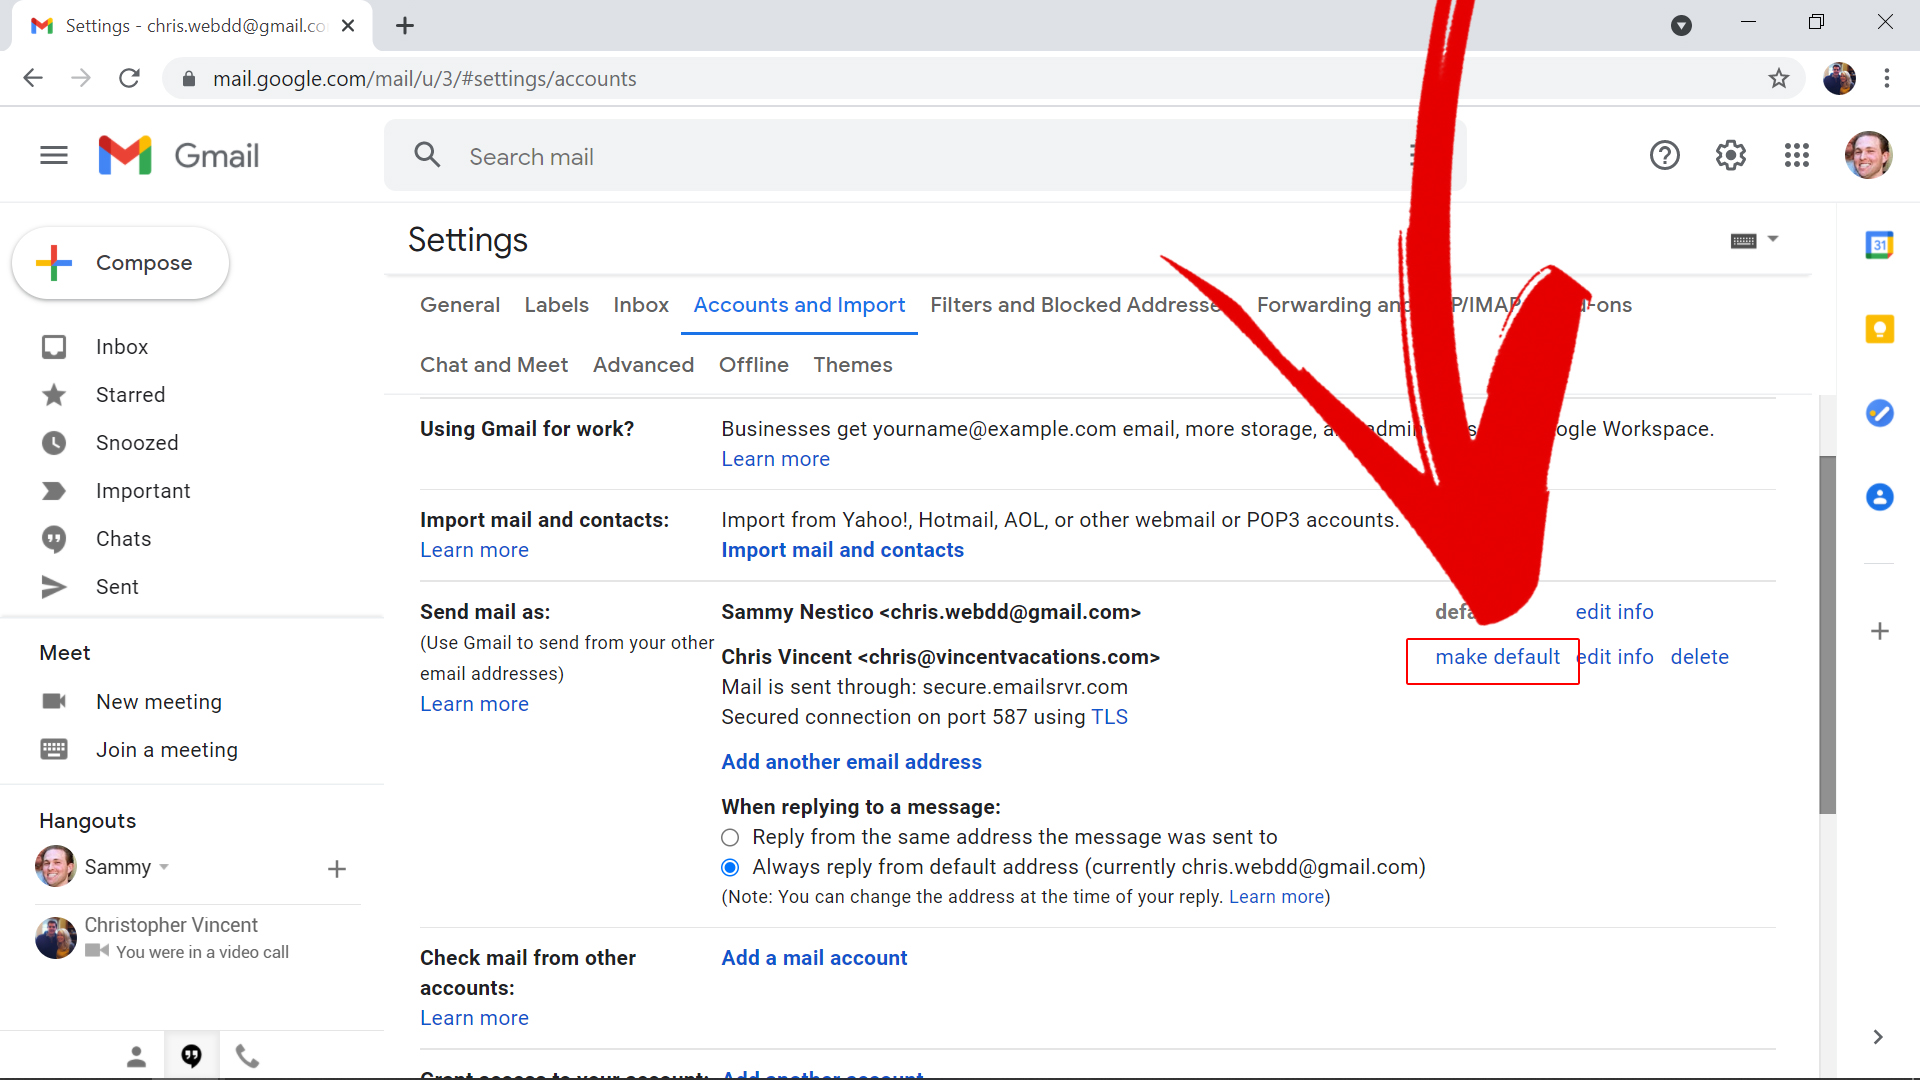Start a new Hangouts conversation plus

point(337,869)
